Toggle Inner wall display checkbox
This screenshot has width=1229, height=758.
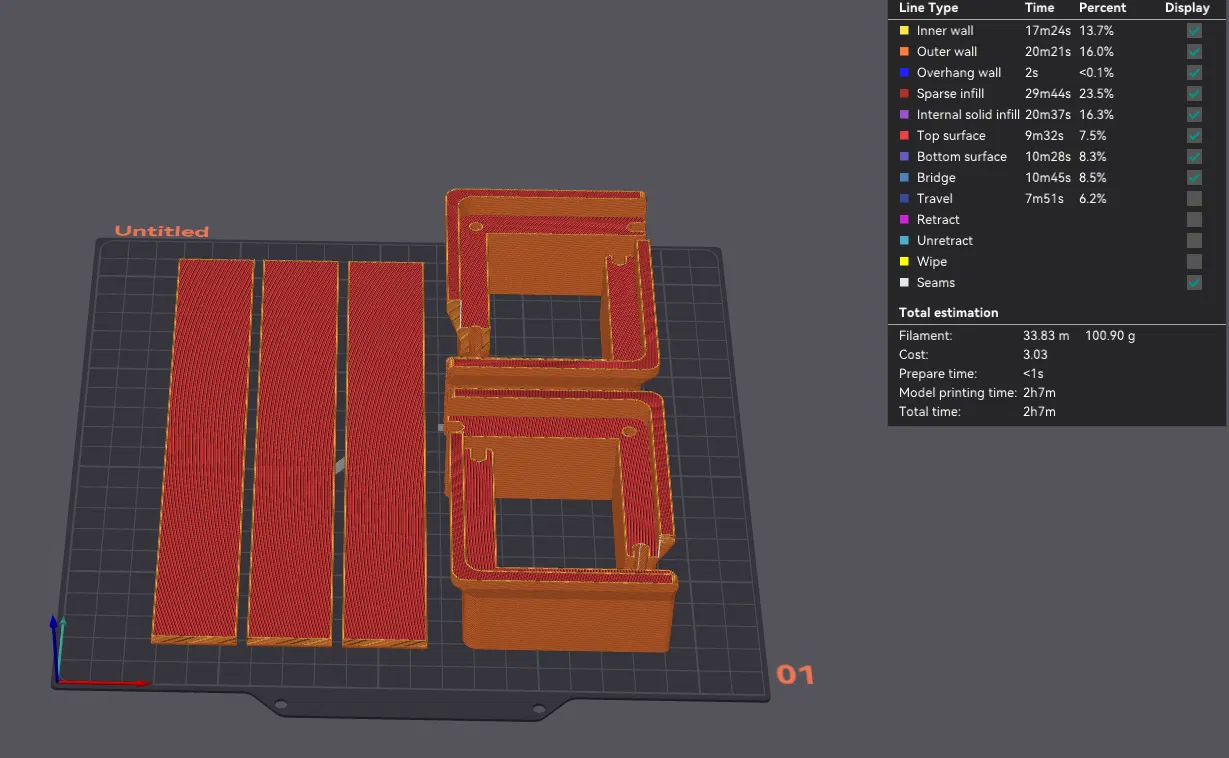1194,31
